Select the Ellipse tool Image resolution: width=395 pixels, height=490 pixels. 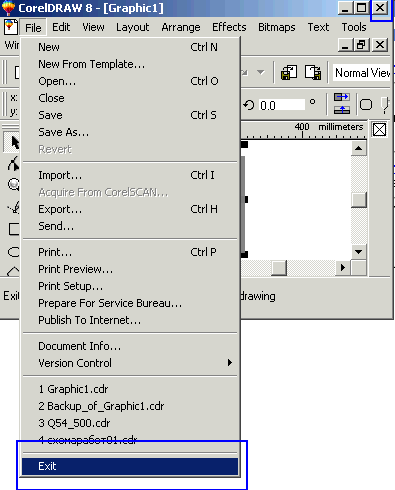pyautogui.click(x=14, y=252)
